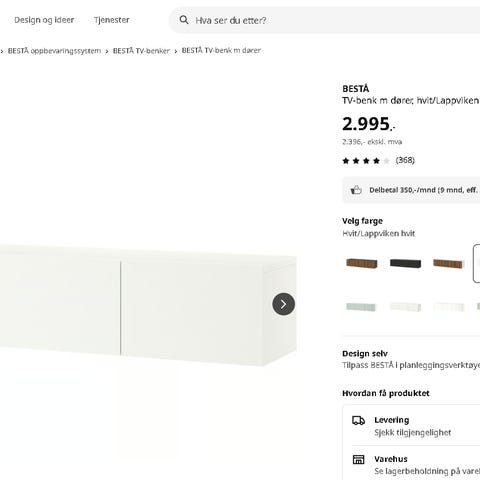Select first brown wood color variant
Image resolution: width=480 pixels, height=480 pixels.
coord(362,263)
